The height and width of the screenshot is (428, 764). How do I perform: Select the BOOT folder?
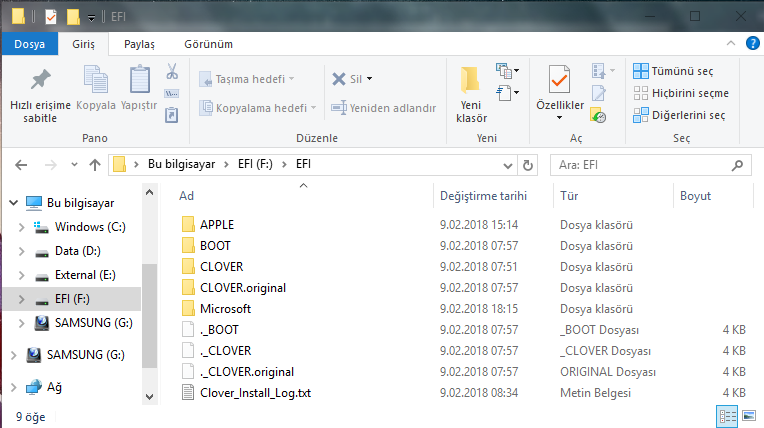coord(215,246)
